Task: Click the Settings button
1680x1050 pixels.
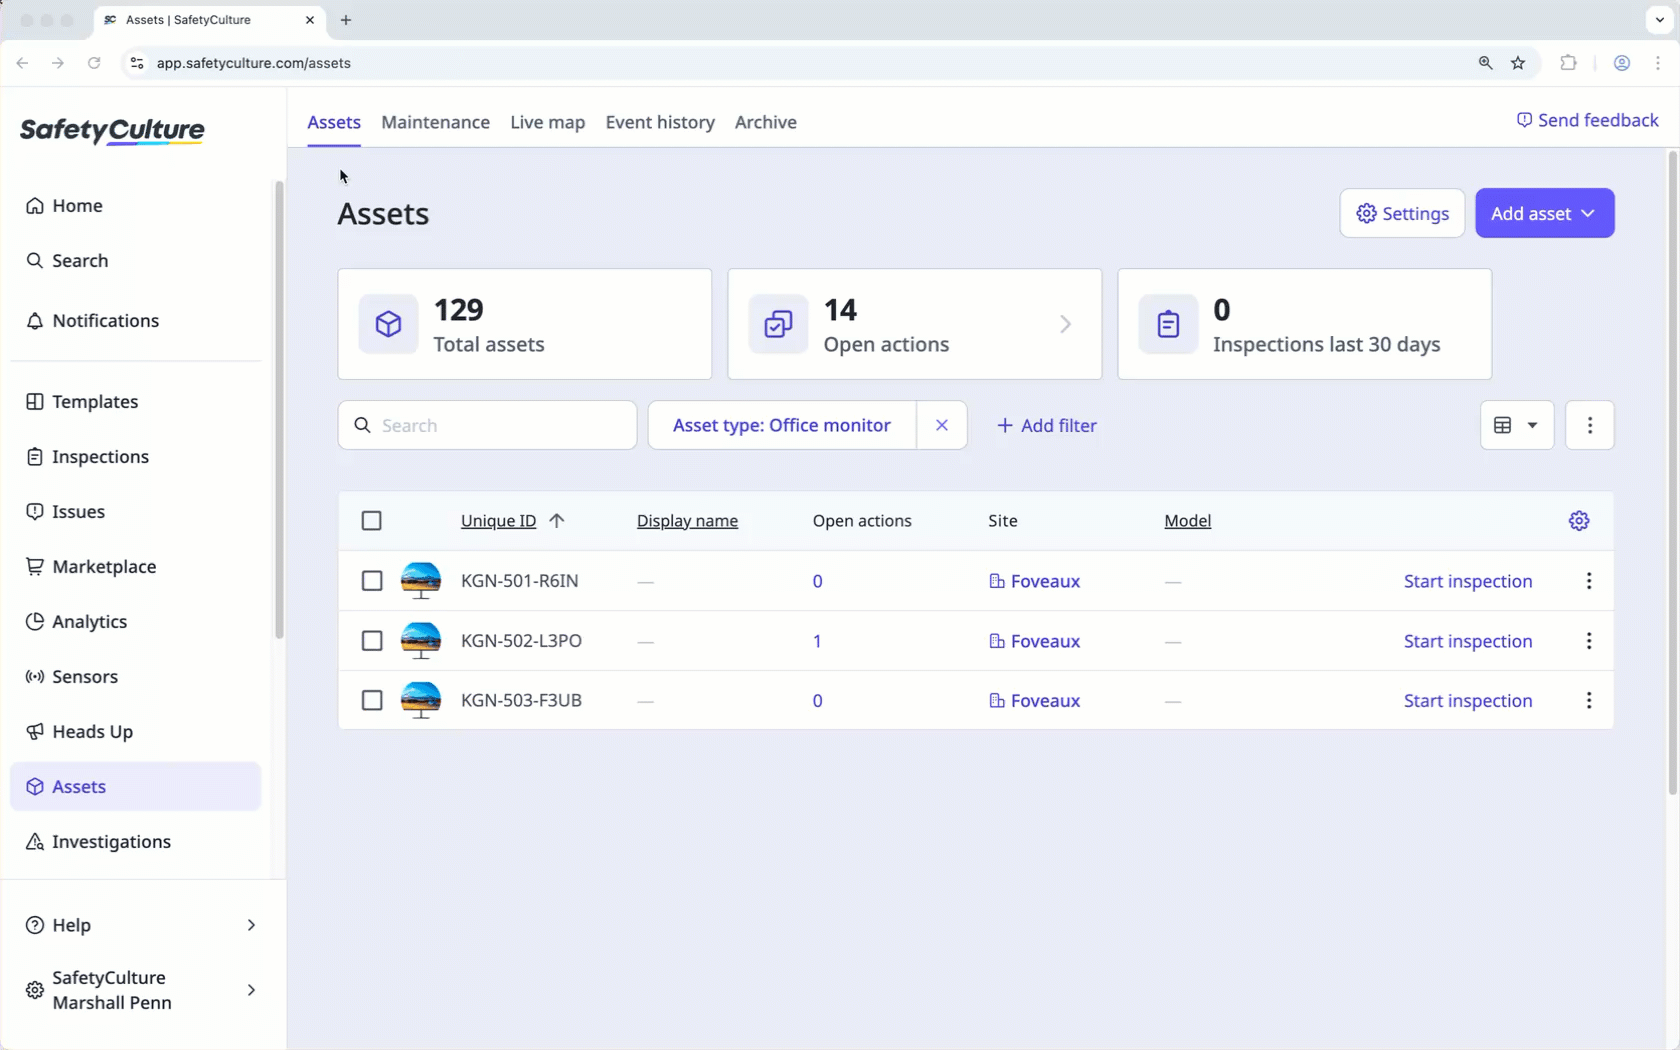Action: tap(1402, 213)
